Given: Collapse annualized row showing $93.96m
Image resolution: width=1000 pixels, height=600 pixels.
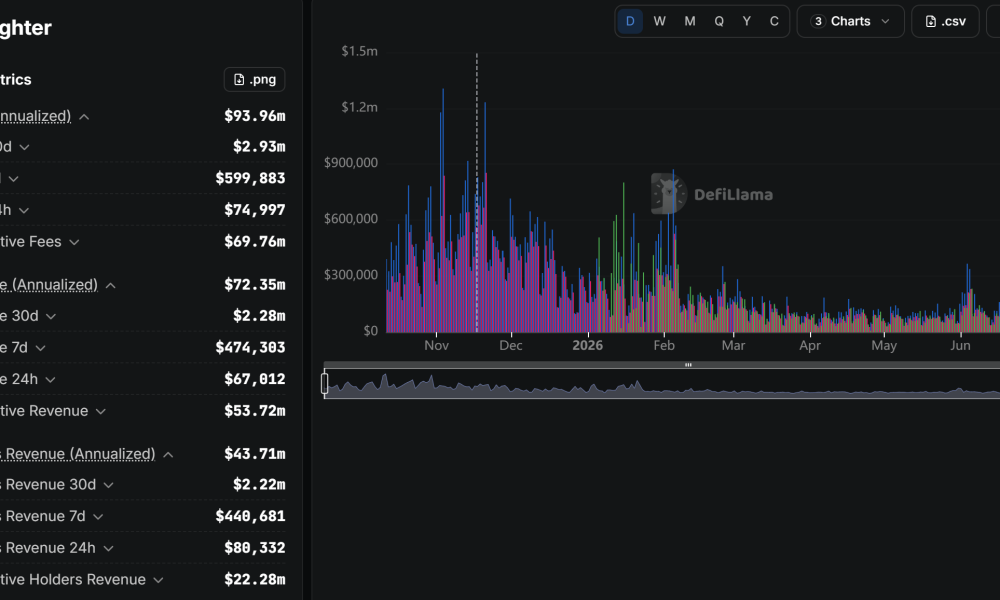Looking at the screenshot, I should [x=84, y=117].
